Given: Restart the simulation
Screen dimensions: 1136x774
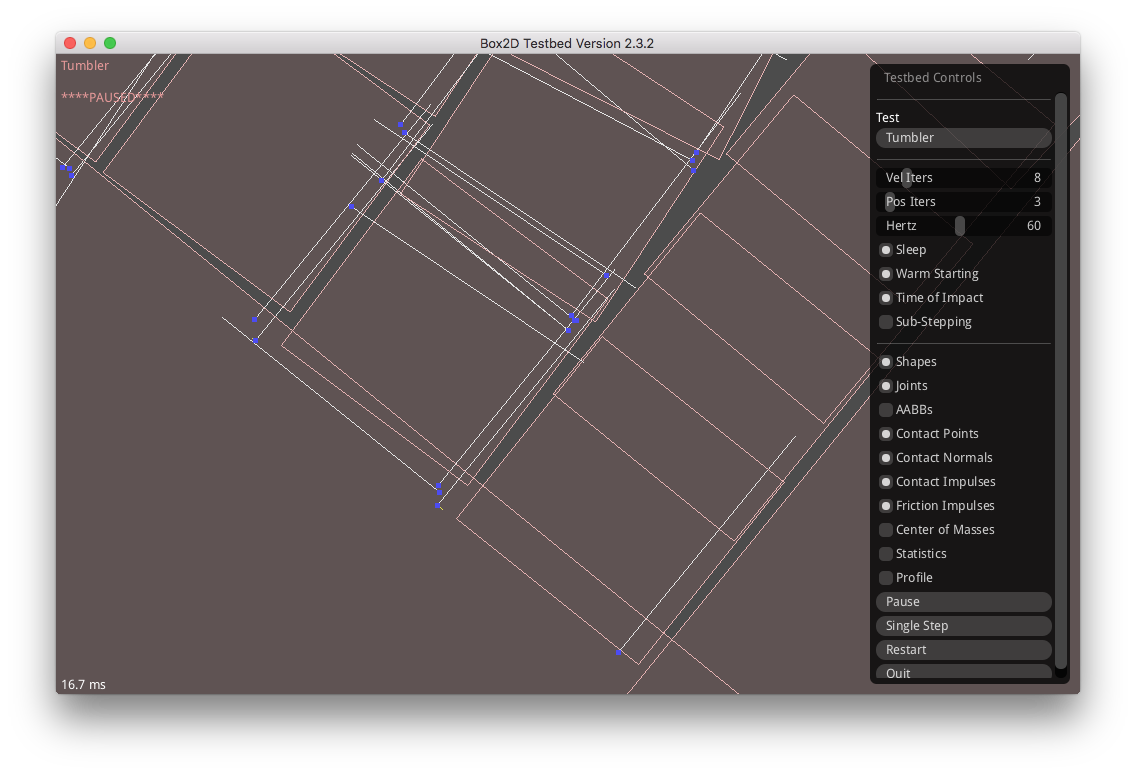Looking at the screenshot, I should click(963, 649).
